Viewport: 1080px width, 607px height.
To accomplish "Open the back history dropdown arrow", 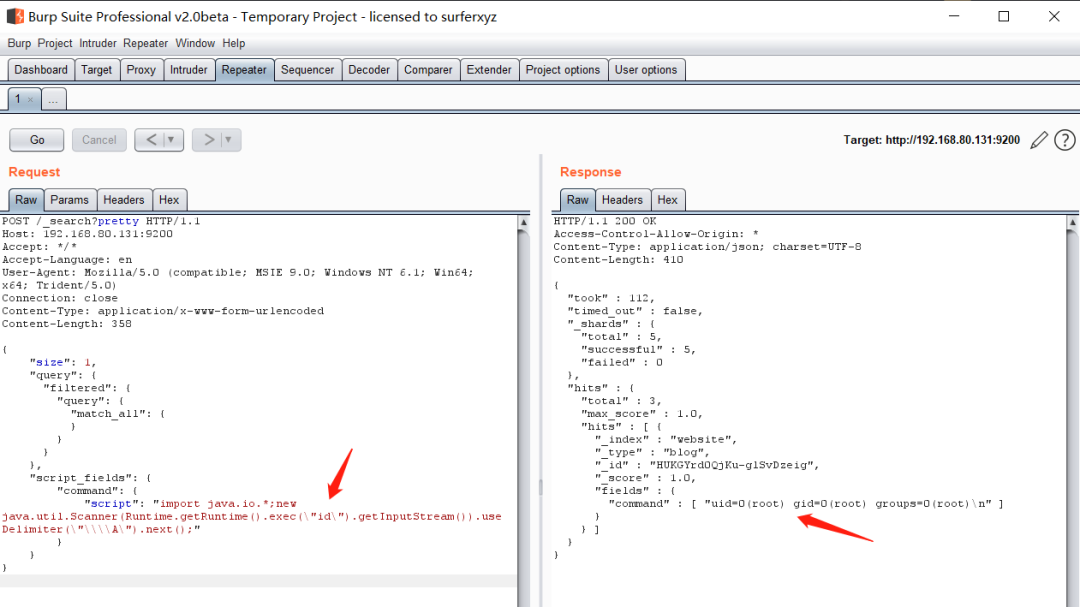I will point(172,140).
